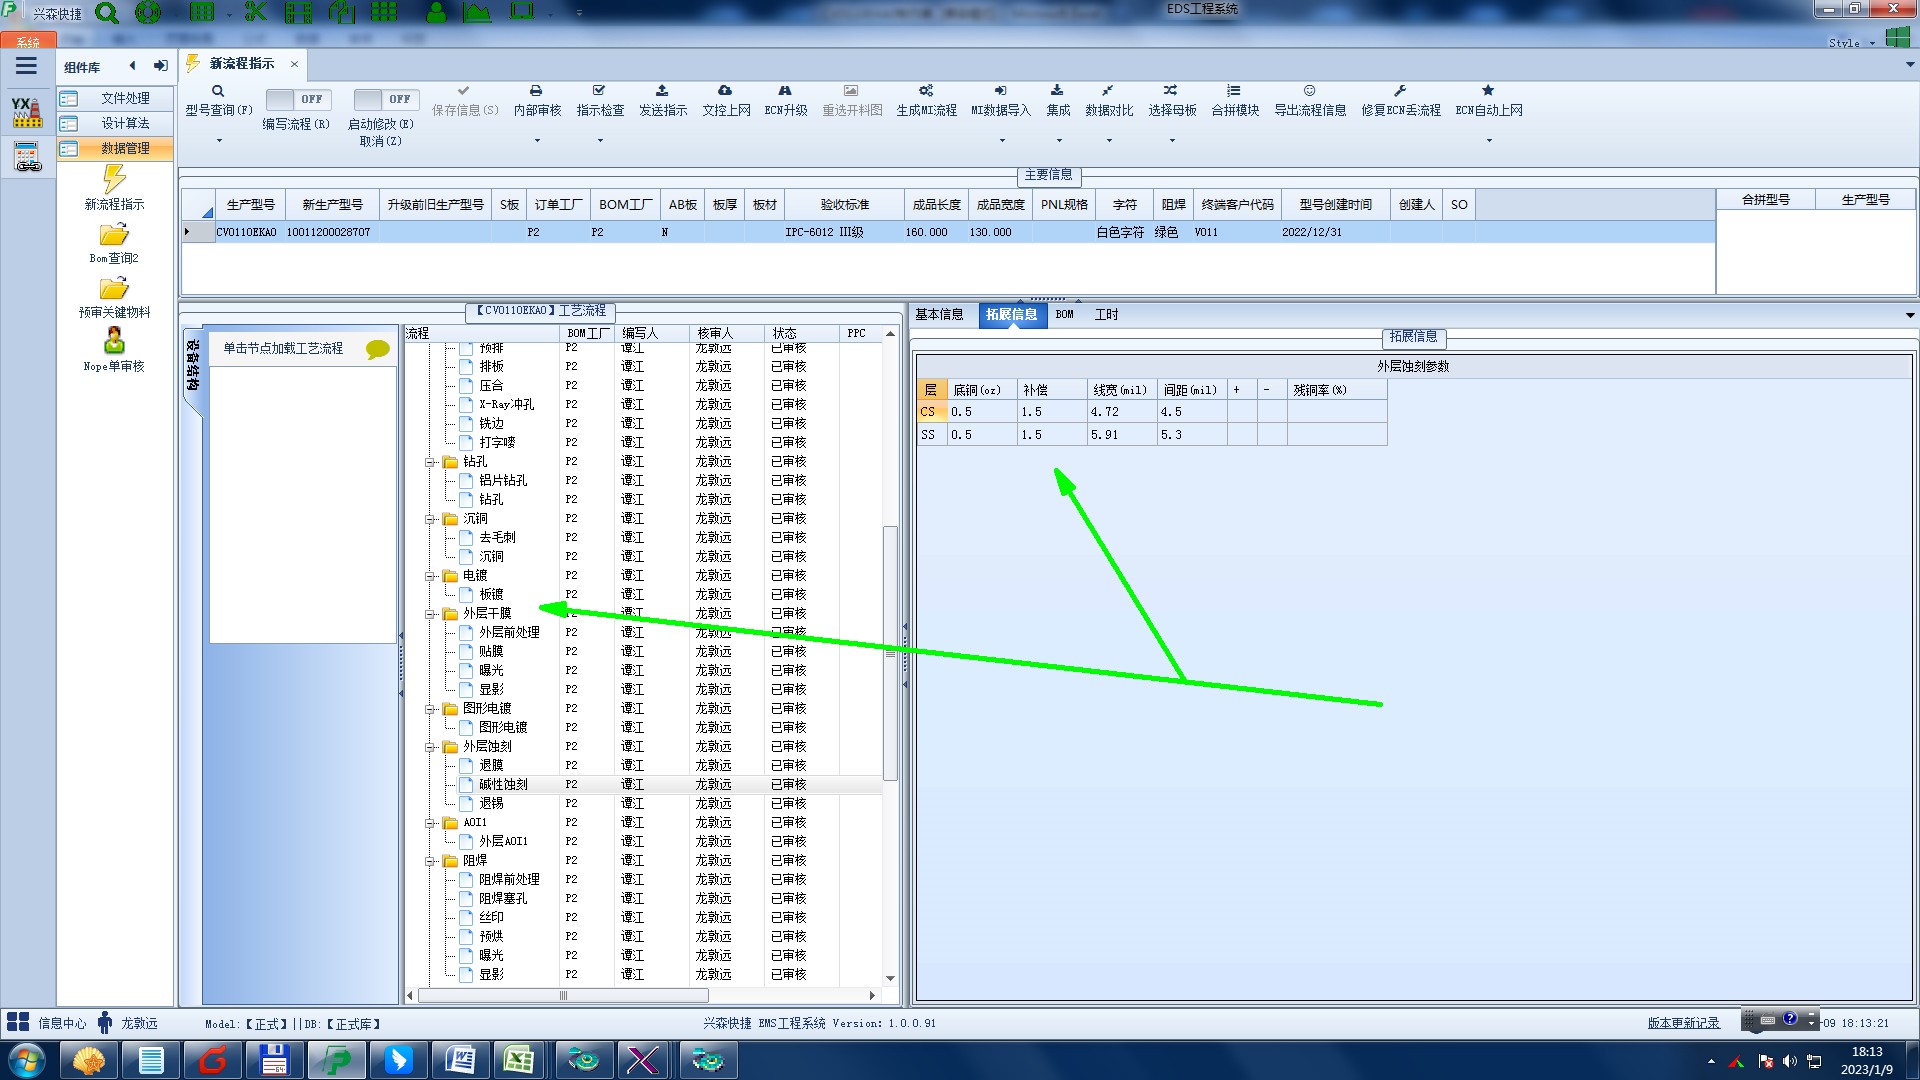This screenshot has width=1920, height=1080.
Task: Click the 保存信息 checkmark icon
Action: point(463,91)
